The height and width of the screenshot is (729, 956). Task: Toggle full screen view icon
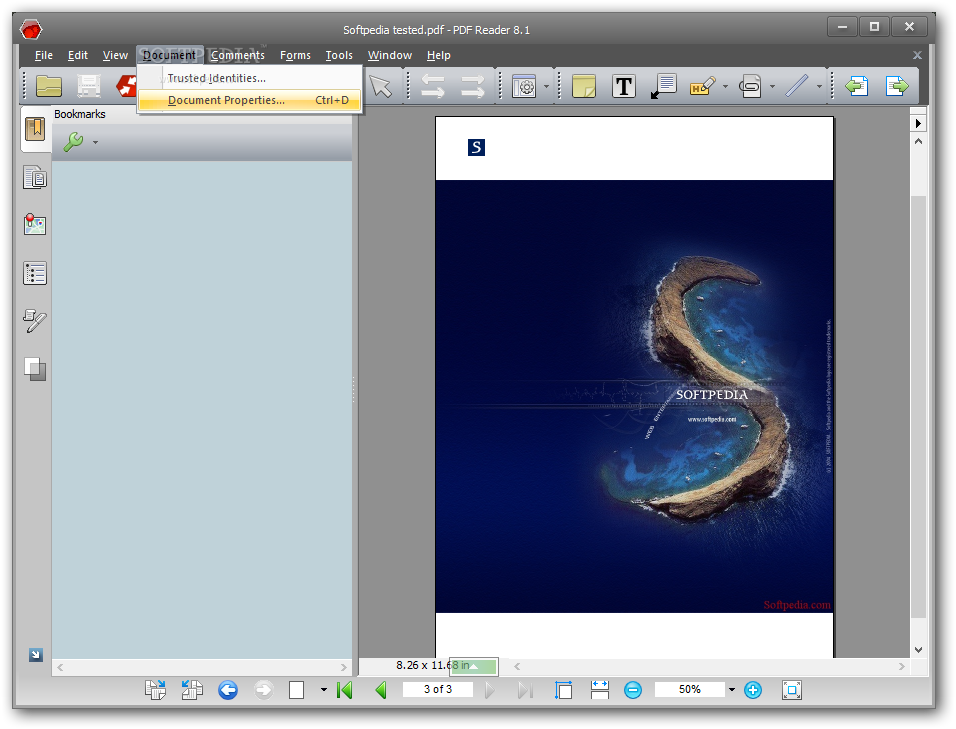pos(791,690)
